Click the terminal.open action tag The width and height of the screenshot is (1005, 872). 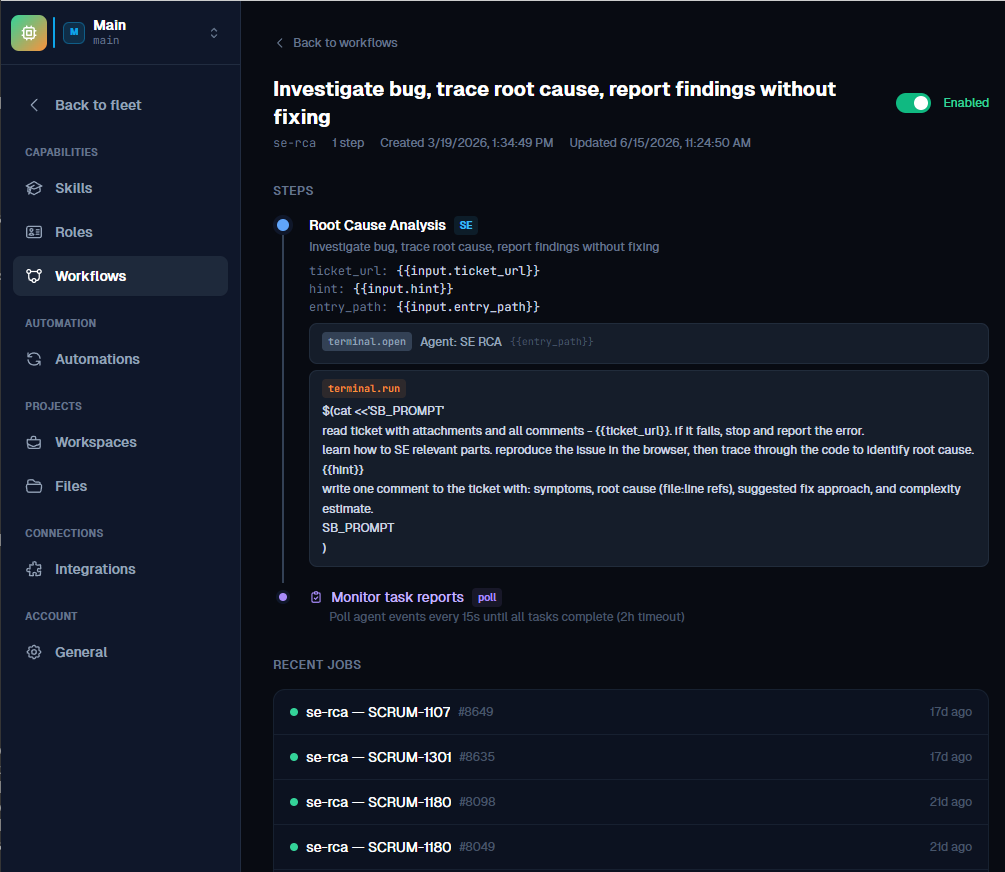367,342
